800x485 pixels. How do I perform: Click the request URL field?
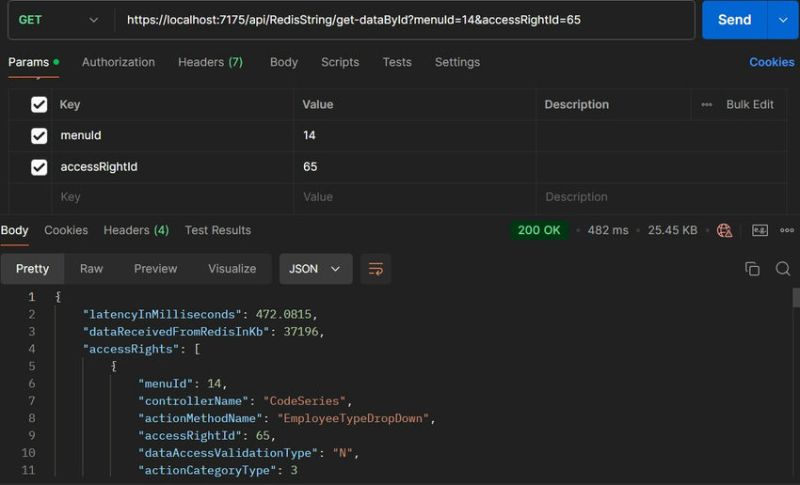(404, 20)
